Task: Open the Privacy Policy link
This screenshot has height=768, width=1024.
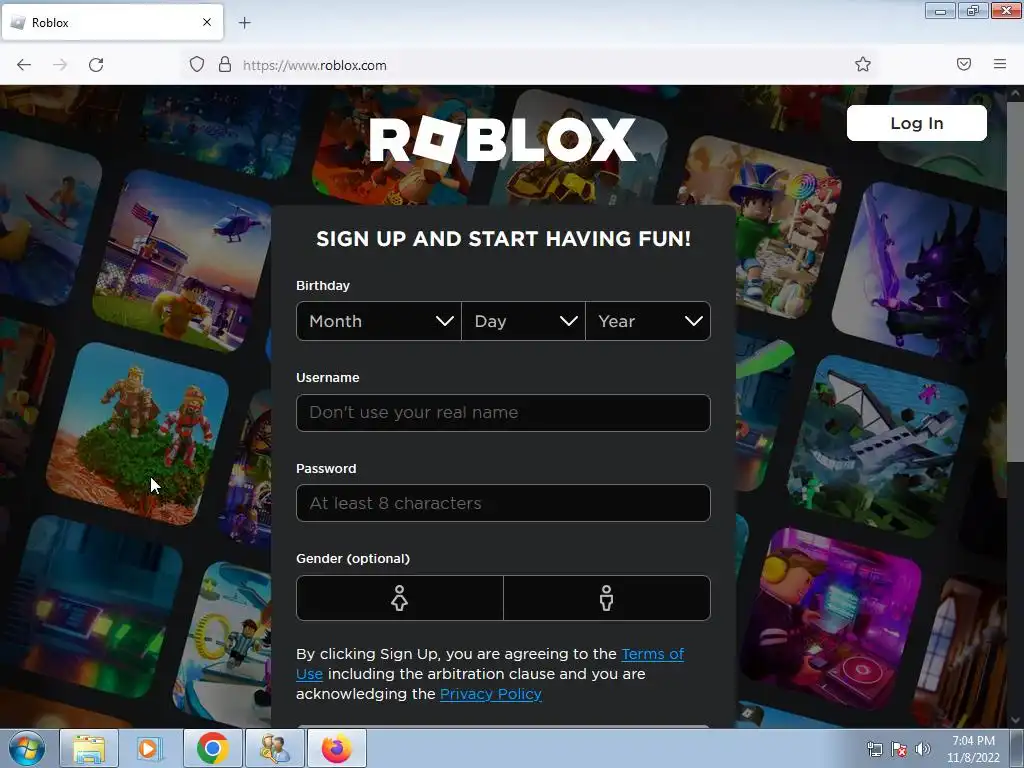Action: 490,694
